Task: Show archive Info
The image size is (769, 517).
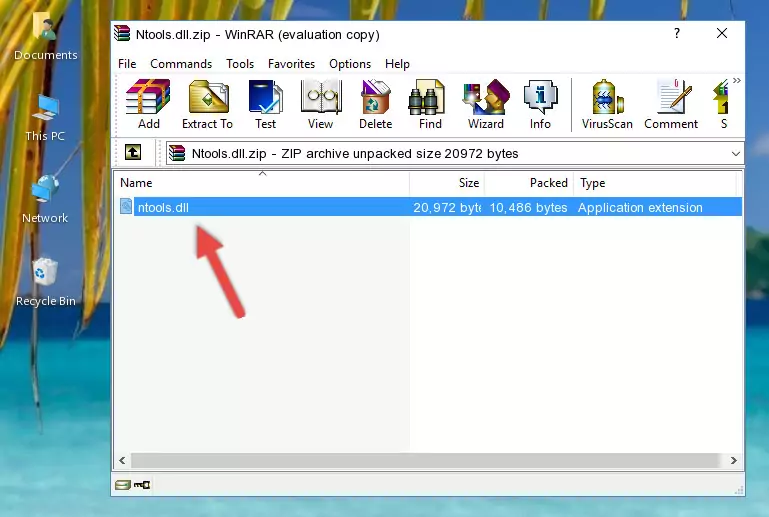Action: [540, 104]
